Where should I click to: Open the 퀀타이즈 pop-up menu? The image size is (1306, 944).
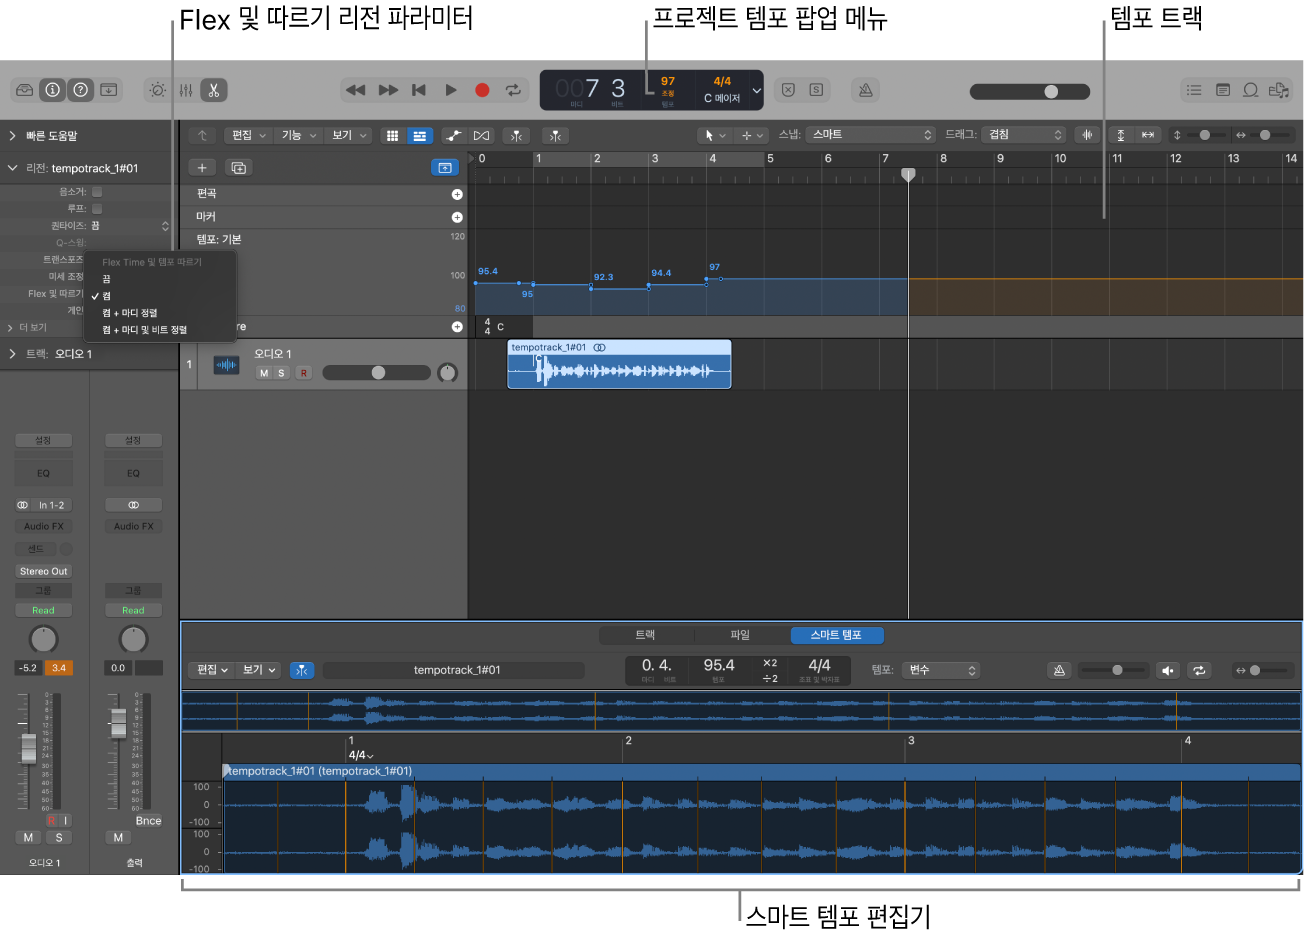[130, 226]
